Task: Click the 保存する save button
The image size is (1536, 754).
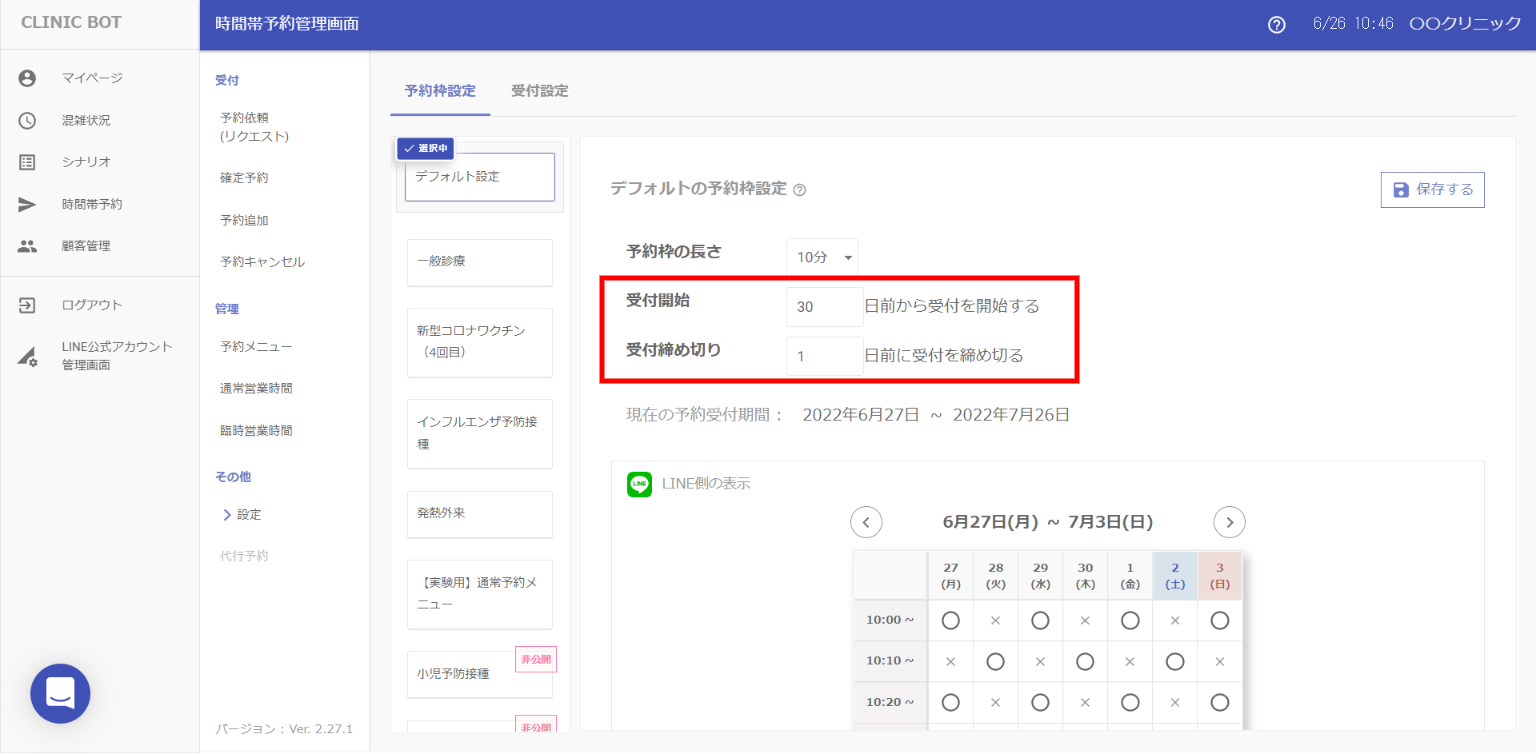Action: [x=1432, y=190]
